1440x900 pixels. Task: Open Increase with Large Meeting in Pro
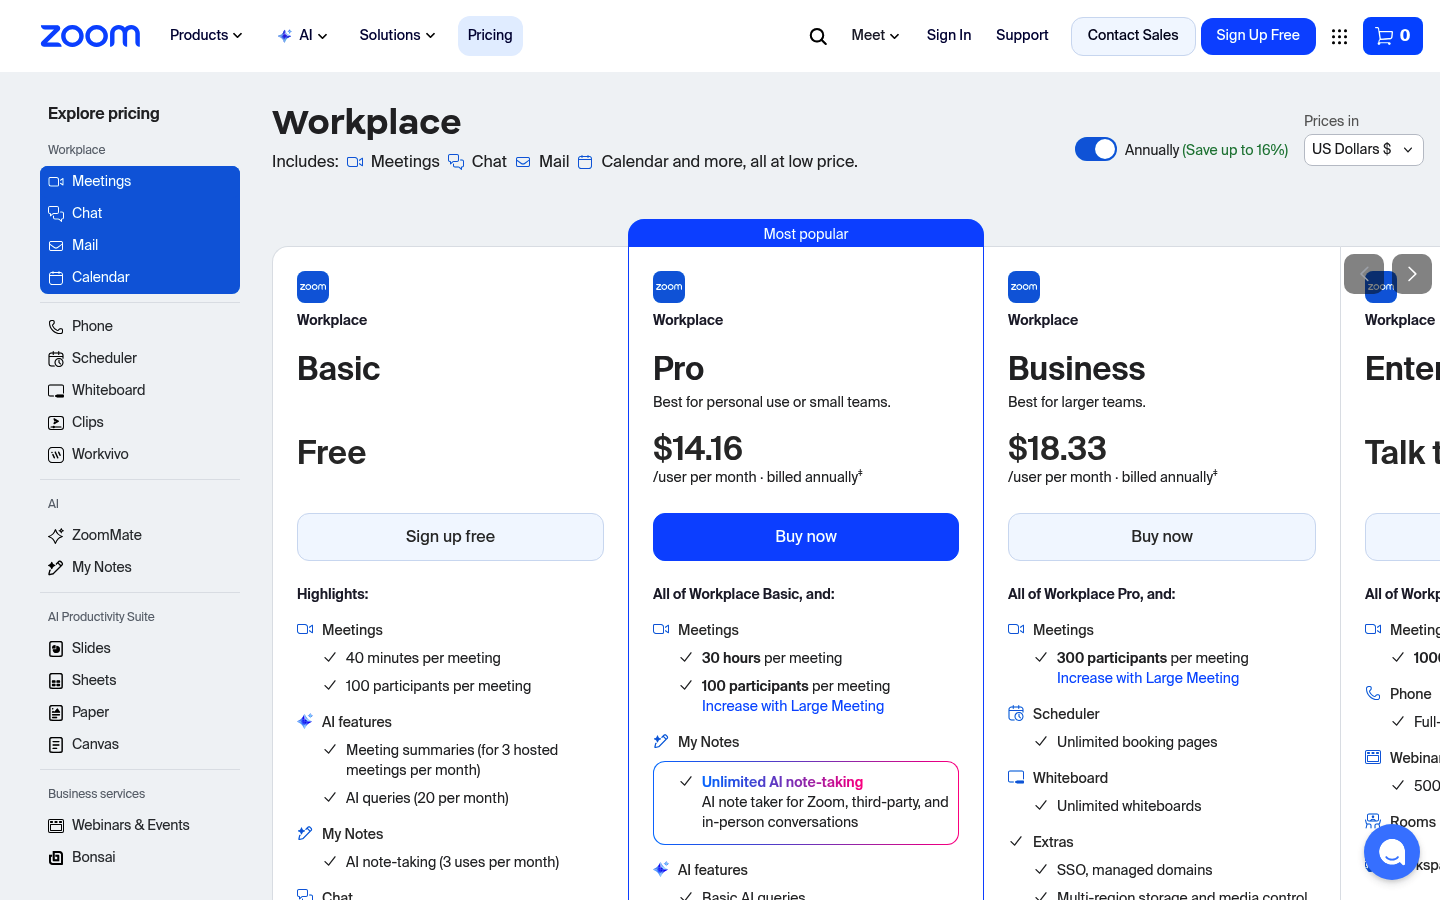tap(793, 706)
